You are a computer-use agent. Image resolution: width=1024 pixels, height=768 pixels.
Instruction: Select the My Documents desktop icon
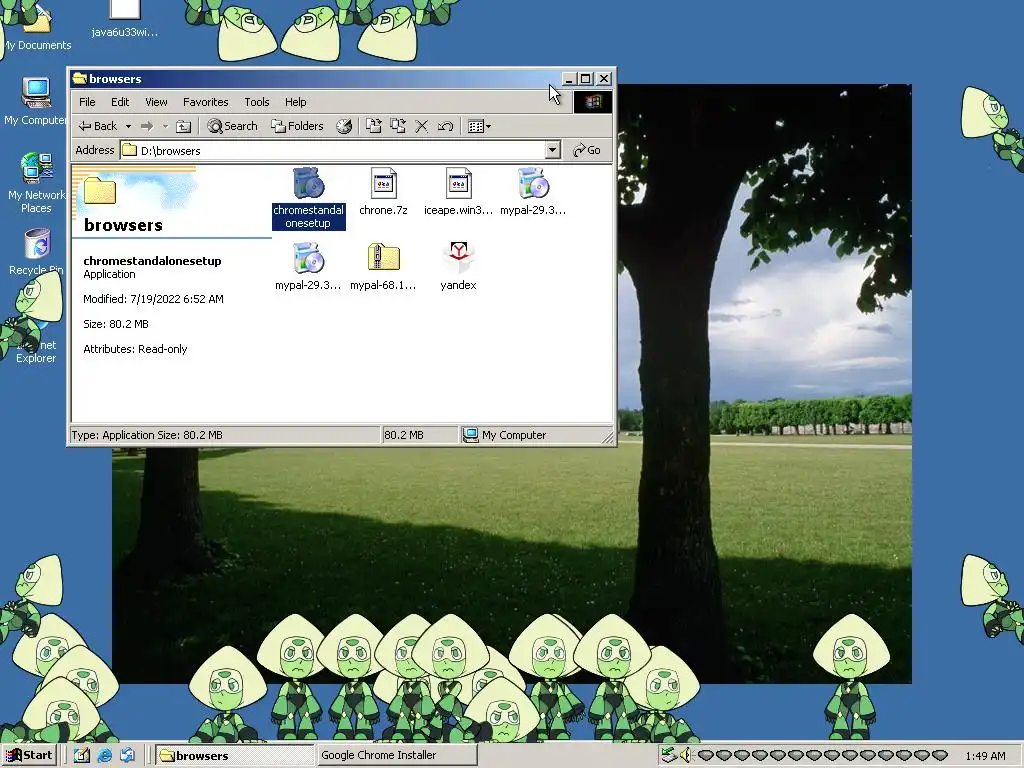tap(37, 29)
